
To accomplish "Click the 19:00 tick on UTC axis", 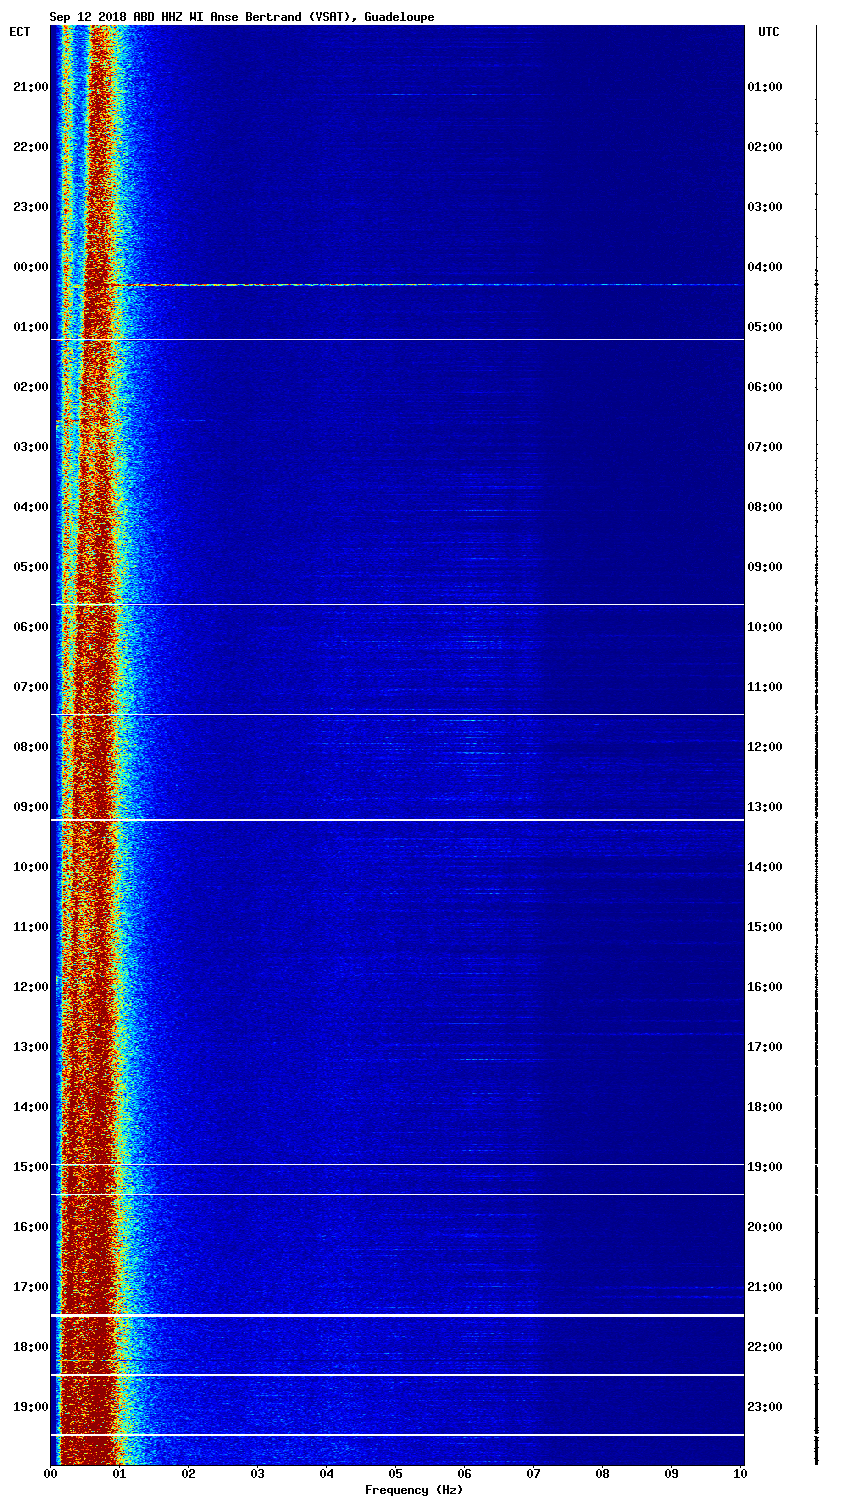I will point(765,1167).
